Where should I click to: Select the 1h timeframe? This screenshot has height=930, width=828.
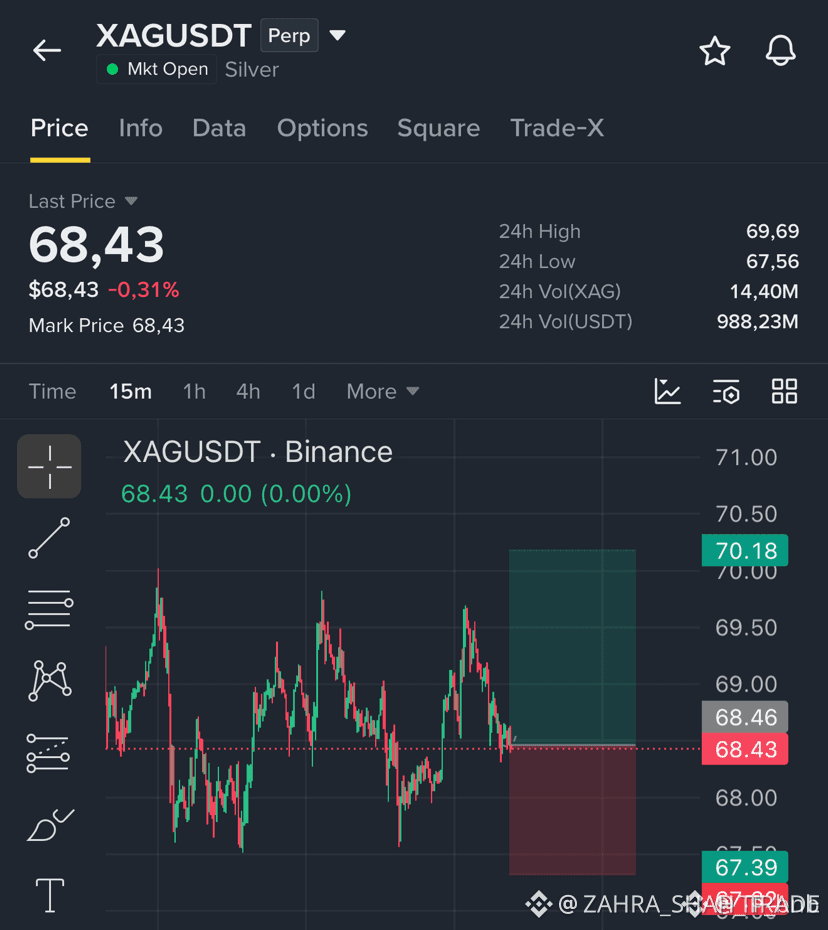click(194, 391)
